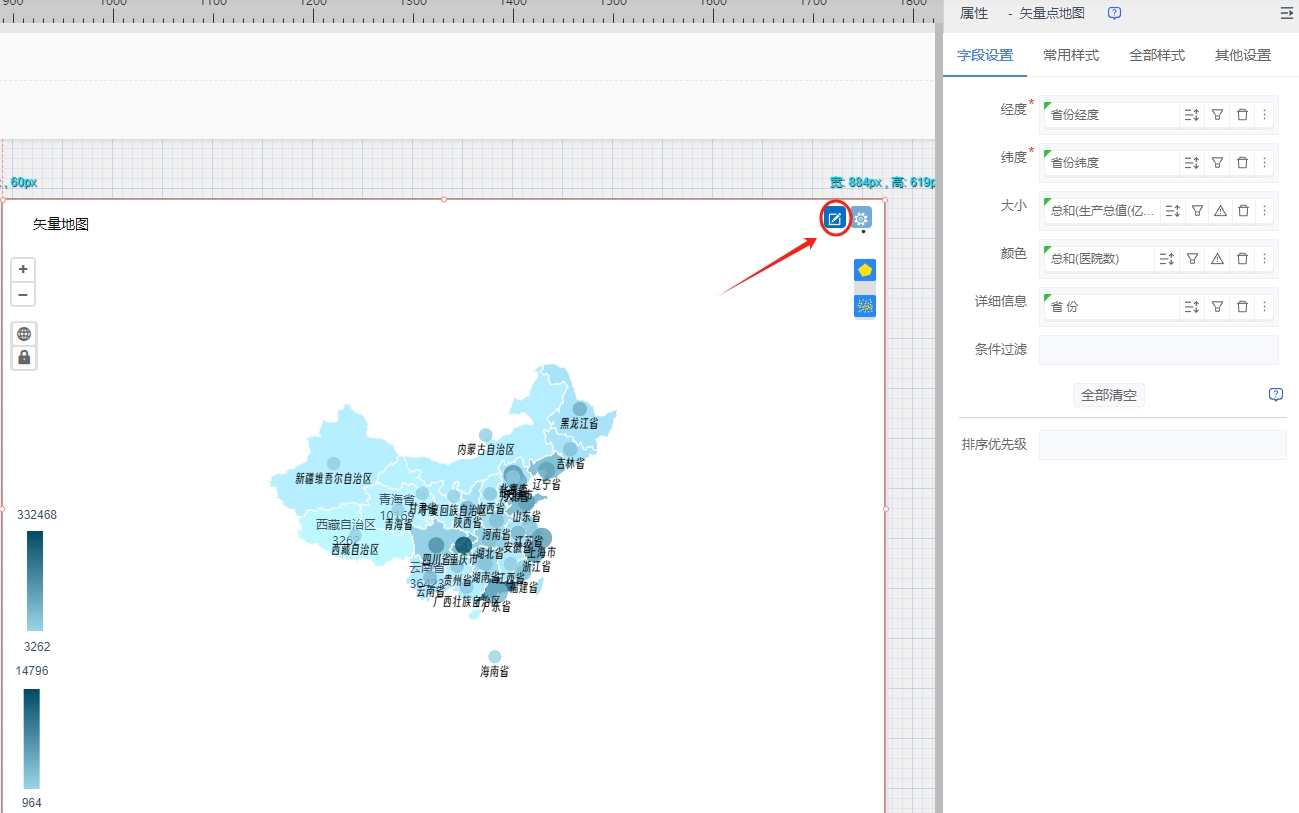Delete the 省份经度 field with trash icon
This screenshot has height=813, width=1299.
pos(1242,115)
